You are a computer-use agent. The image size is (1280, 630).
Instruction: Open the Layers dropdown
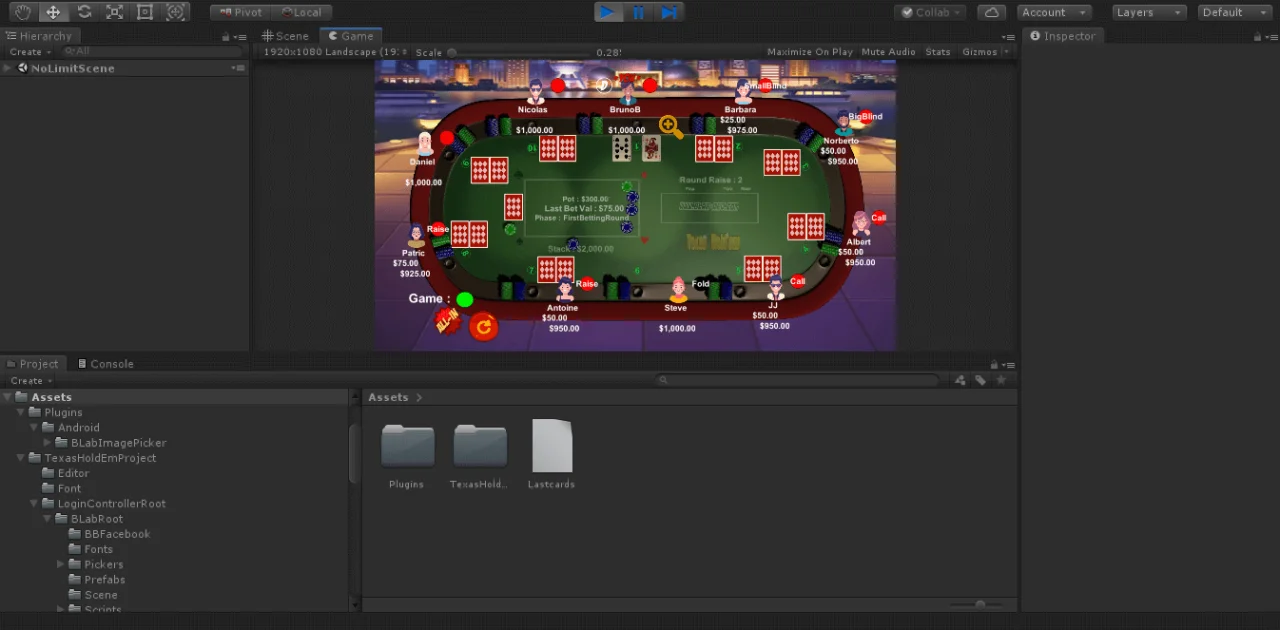coord(1149,12)
